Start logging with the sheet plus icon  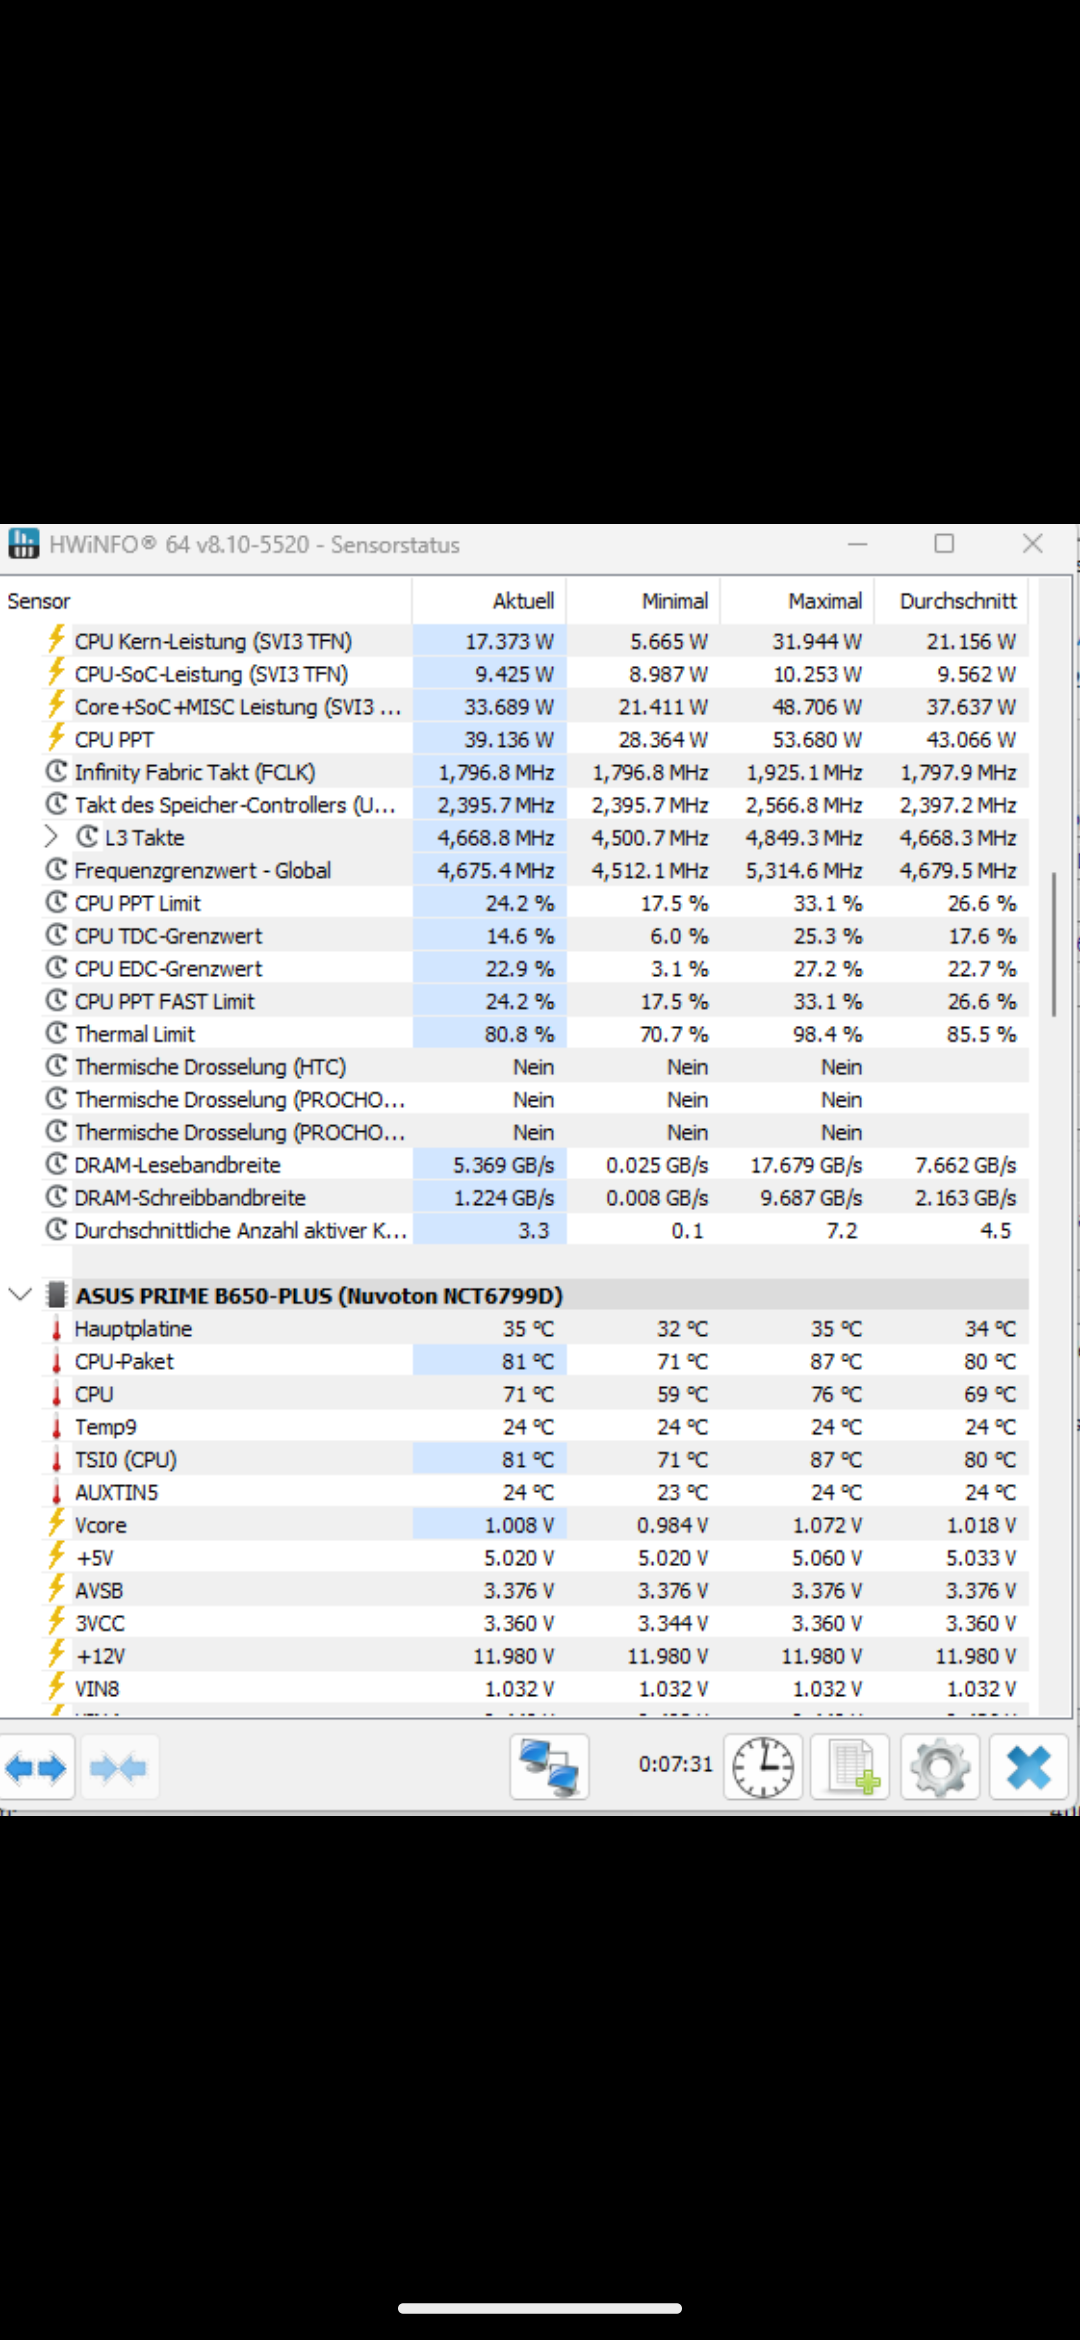click(851, 1767)
